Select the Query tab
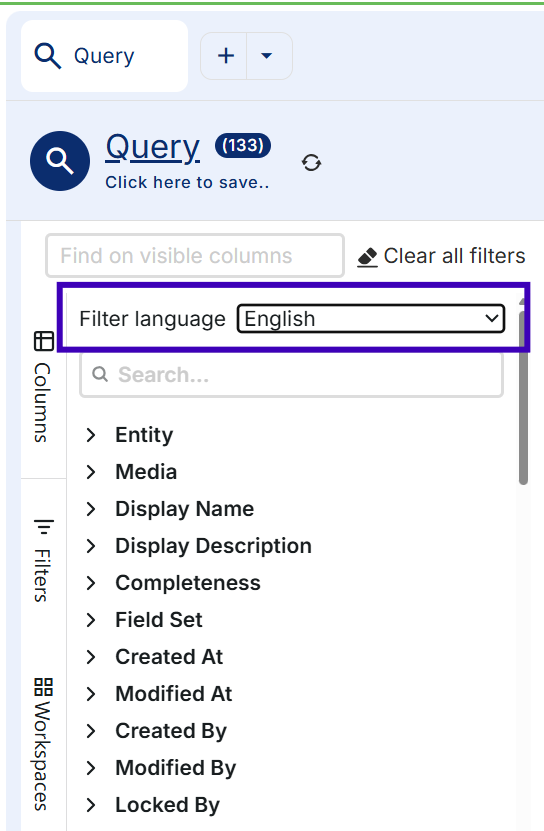544x831 pixels. (x=104, y=56)
